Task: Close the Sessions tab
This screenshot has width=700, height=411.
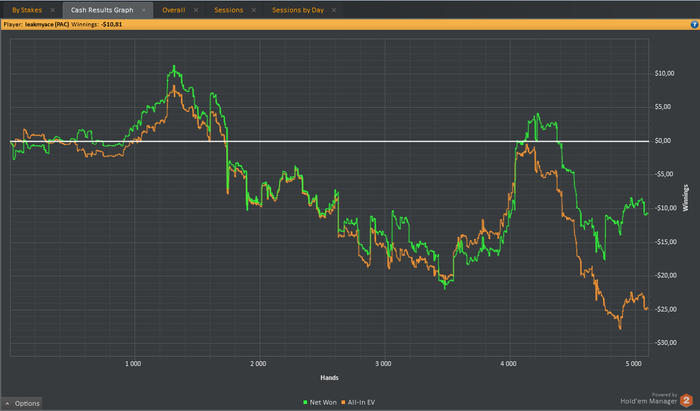Action: 254,10
